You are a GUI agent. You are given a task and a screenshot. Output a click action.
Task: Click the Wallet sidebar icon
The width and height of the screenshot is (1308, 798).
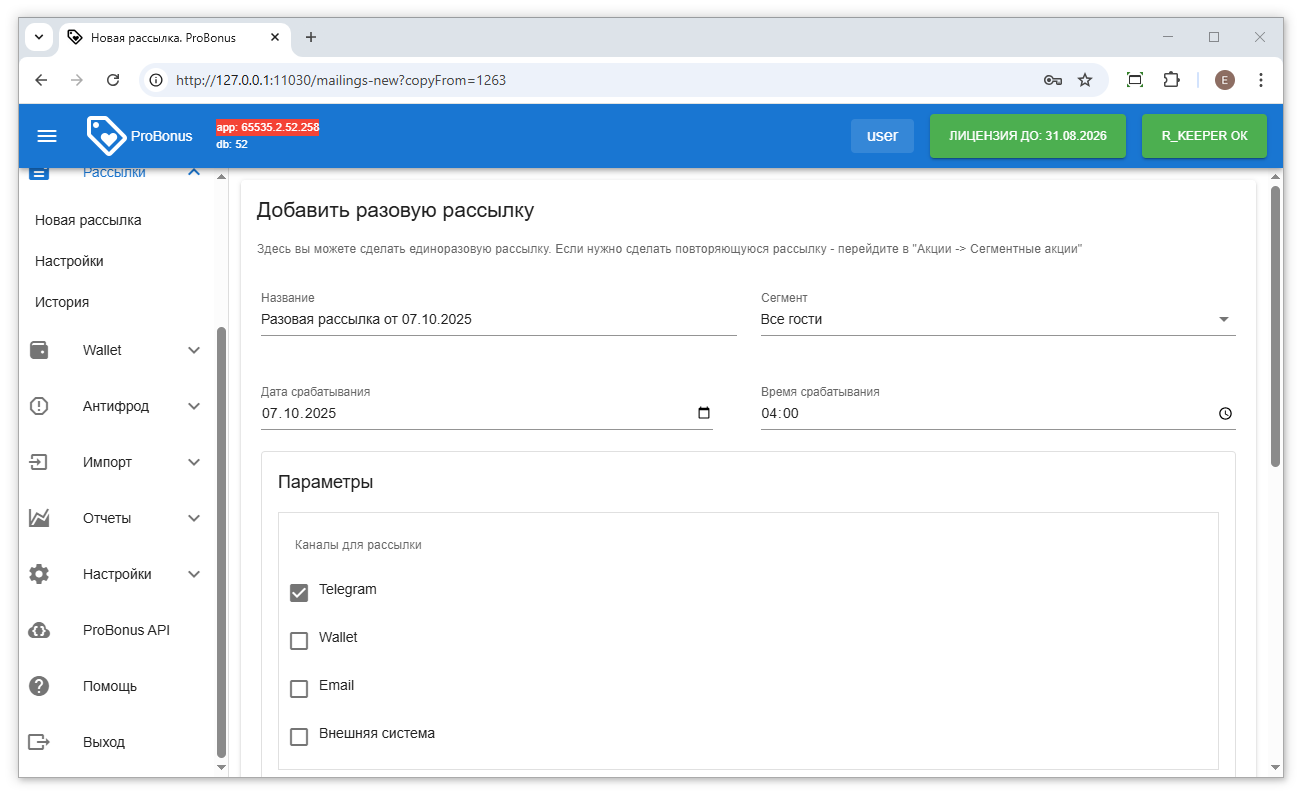tap(39, 350)
